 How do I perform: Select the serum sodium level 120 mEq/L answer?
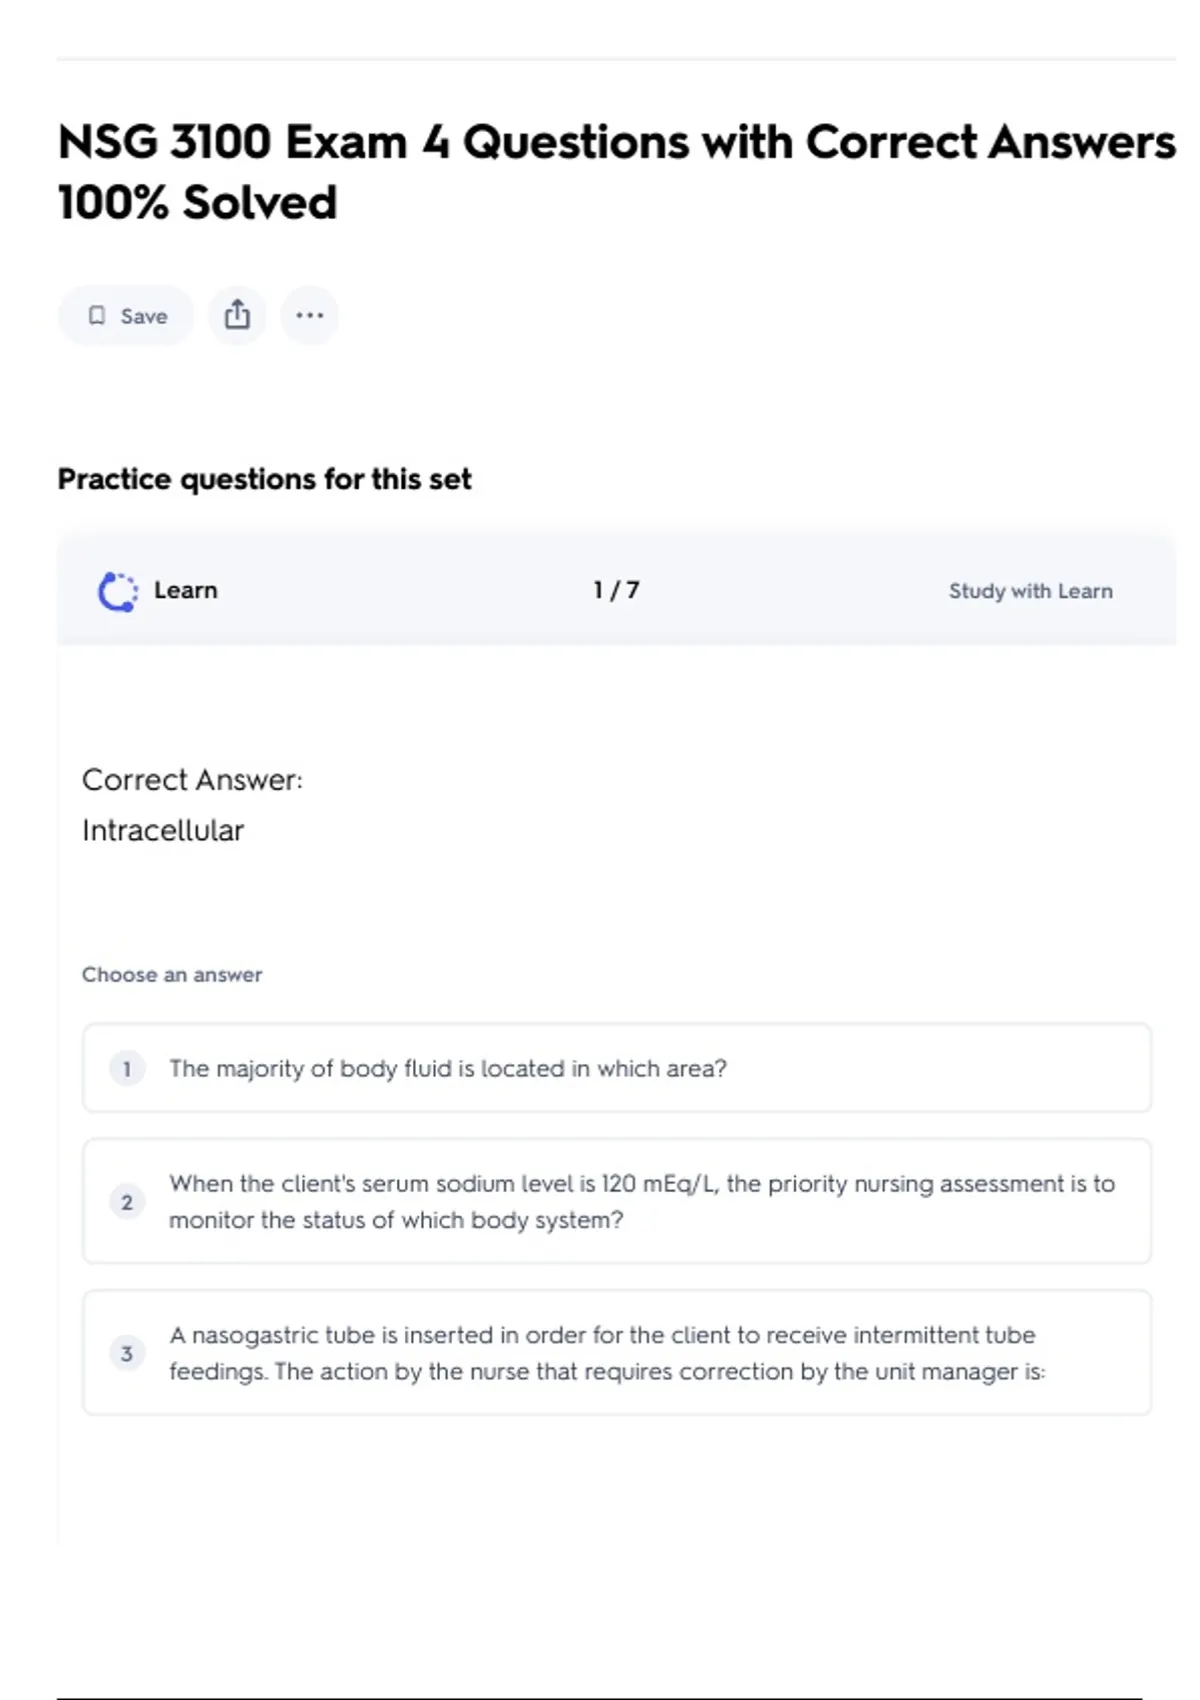click(640, 1201)
